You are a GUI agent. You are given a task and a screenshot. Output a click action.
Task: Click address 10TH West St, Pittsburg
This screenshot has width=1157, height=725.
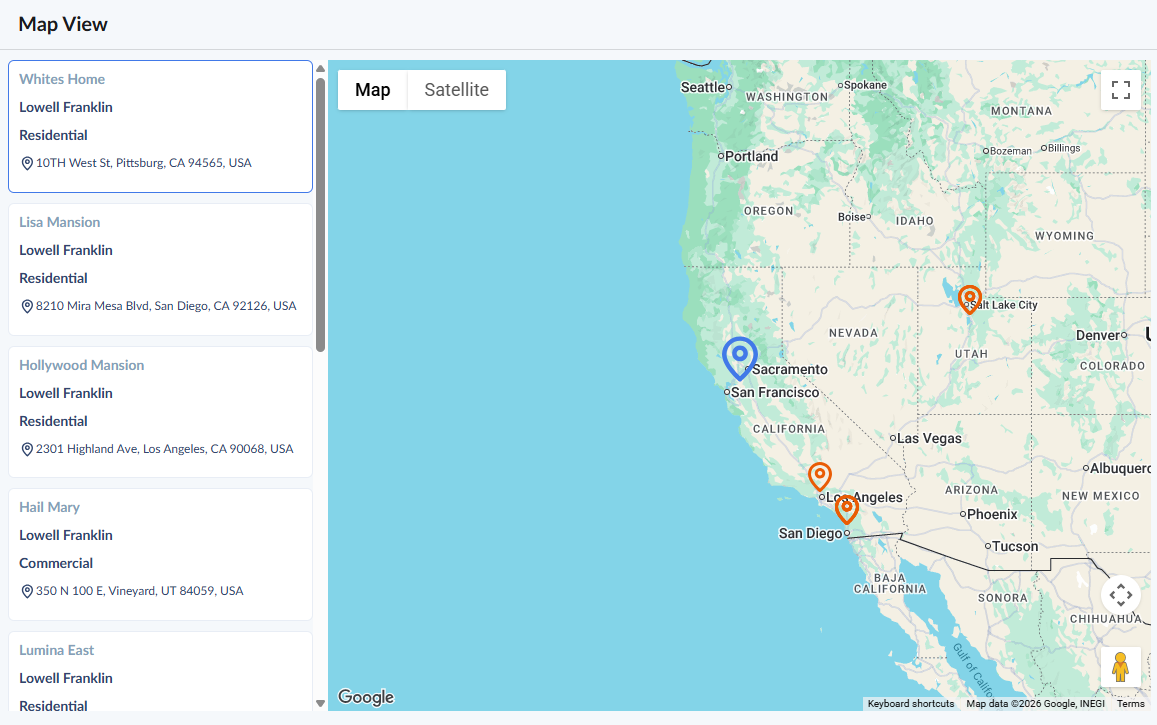[144, 163]
